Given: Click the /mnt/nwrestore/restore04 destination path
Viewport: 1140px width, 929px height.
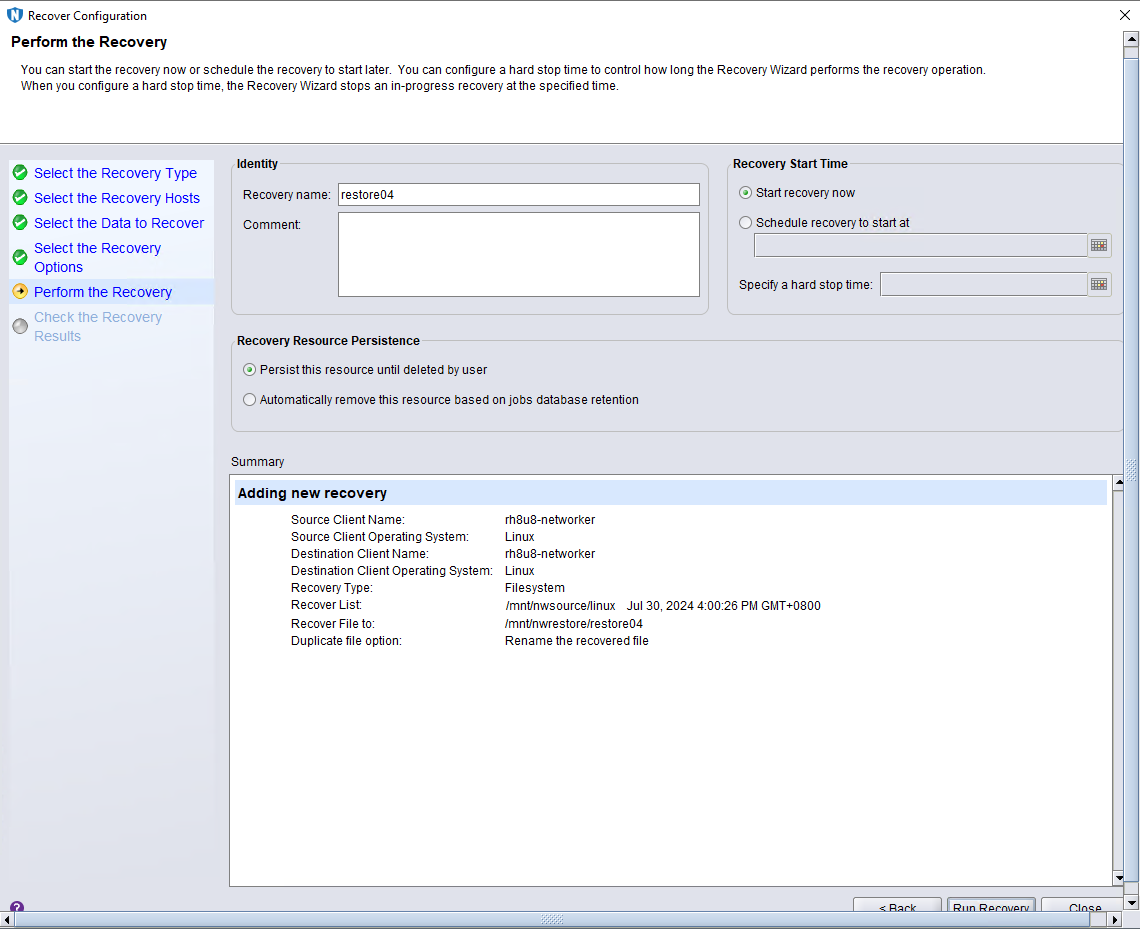Looking at the screenshot, I should coord(574,624).
